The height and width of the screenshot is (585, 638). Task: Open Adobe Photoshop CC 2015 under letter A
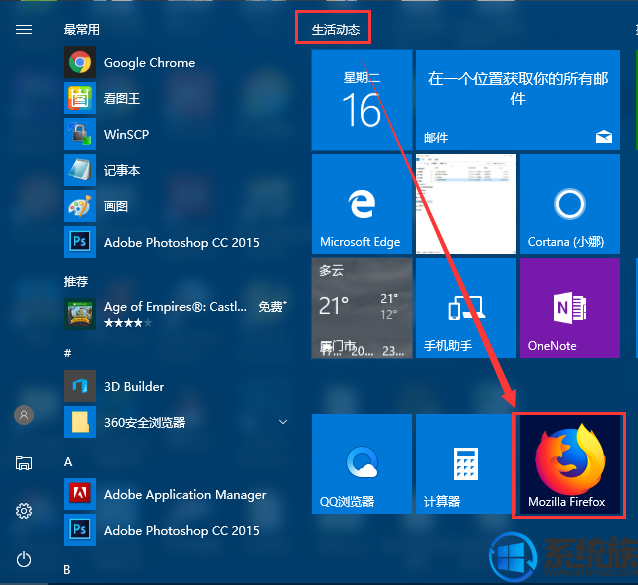177,530
